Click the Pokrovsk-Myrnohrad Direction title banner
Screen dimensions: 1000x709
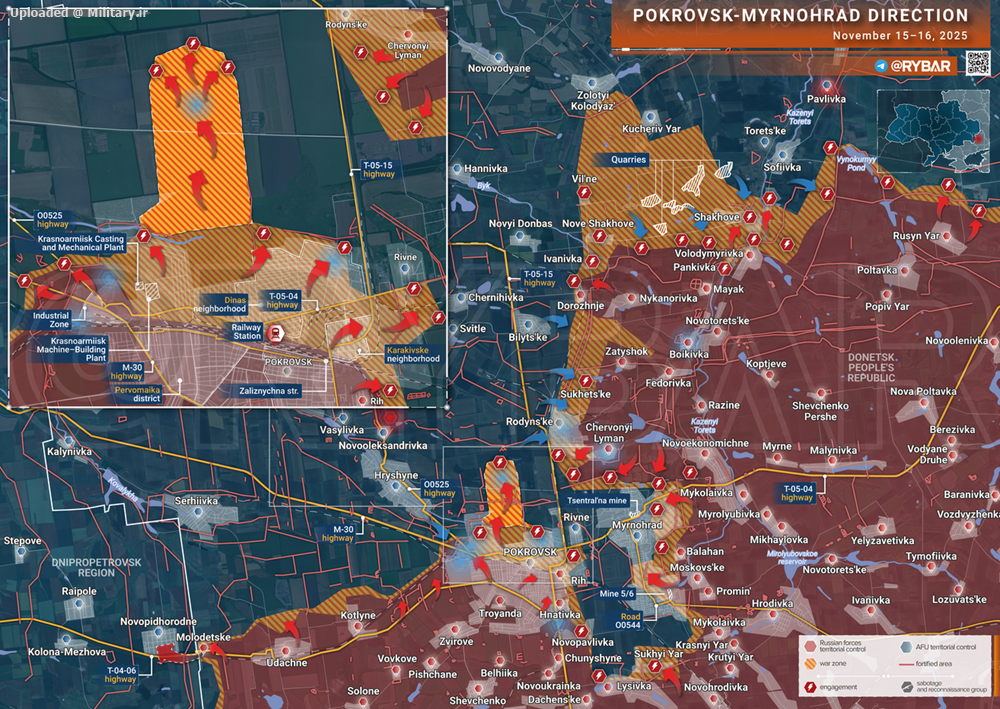[801, 16]
